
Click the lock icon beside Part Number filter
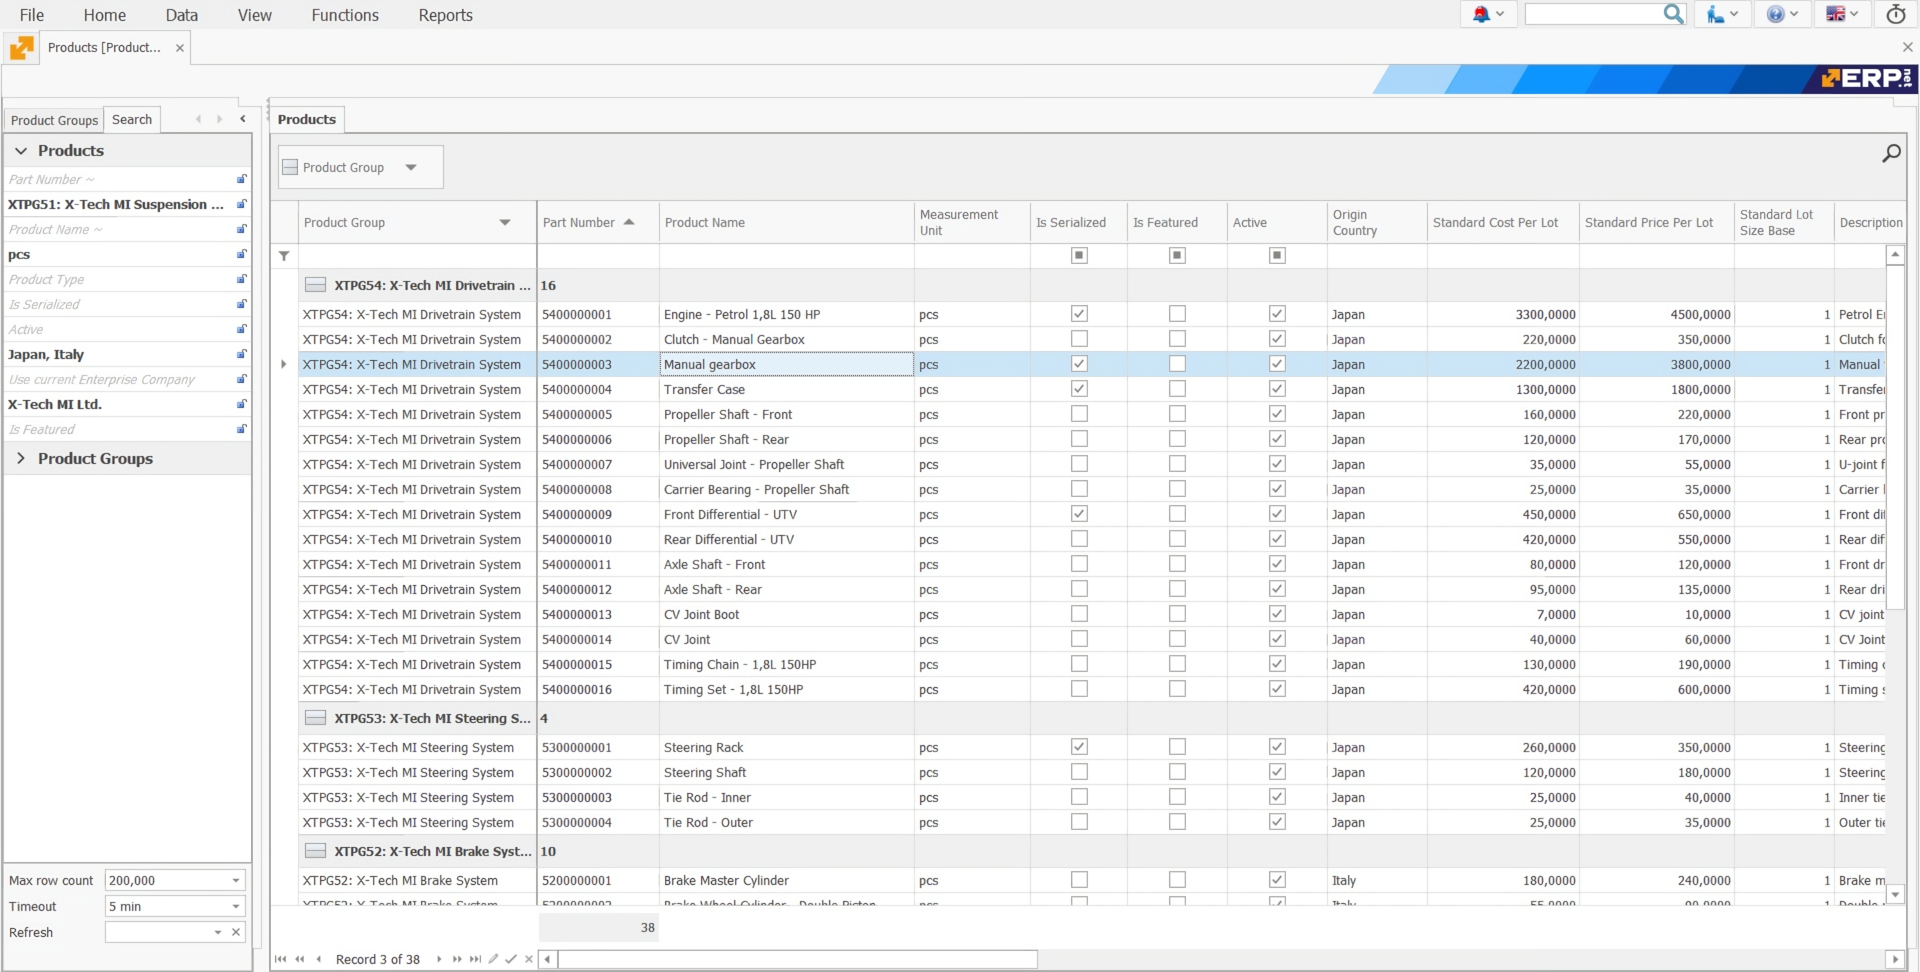pos(241,179)
